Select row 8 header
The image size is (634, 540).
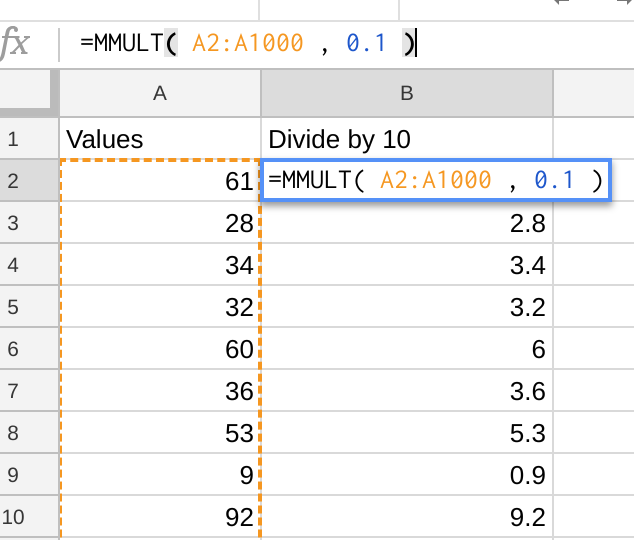pos(29,432)
